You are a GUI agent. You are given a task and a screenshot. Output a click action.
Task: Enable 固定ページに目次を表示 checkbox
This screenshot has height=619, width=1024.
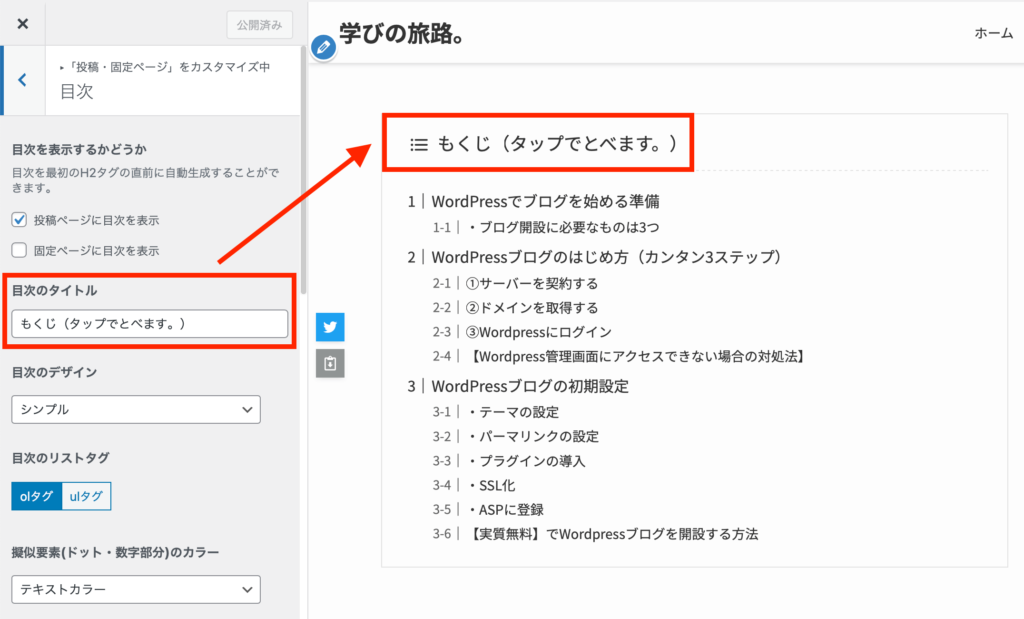[20, 250]
